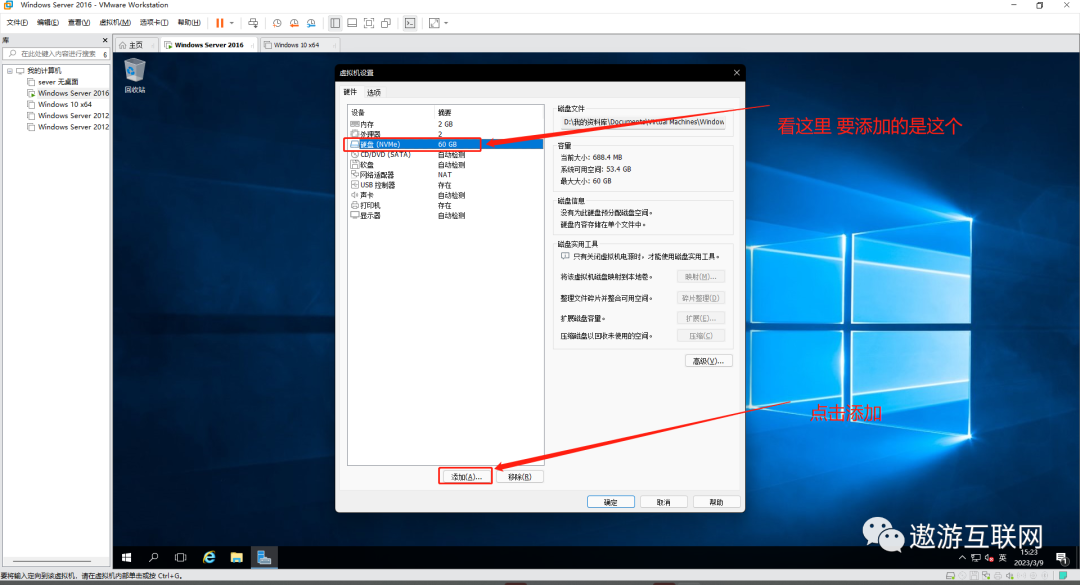This screenshot has height=585, width=1080.
Task: Click the disk file path field
Action: 643,122
